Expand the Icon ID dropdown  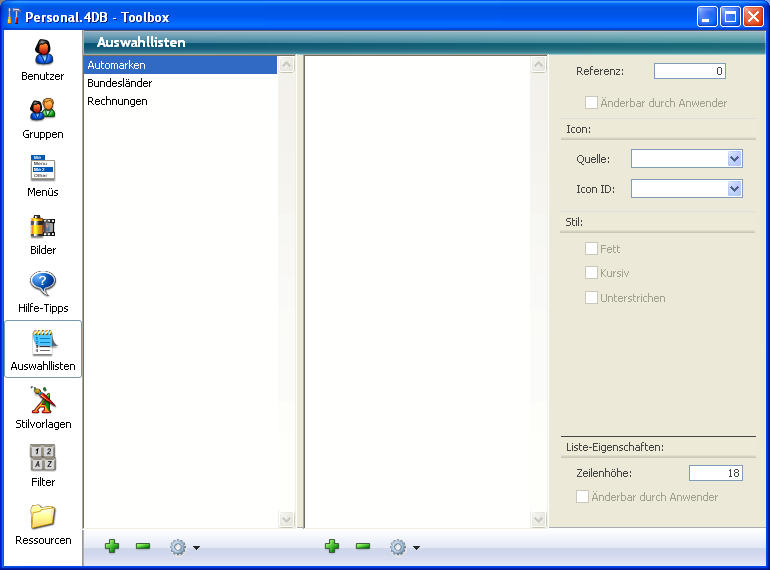click(734, 189)
